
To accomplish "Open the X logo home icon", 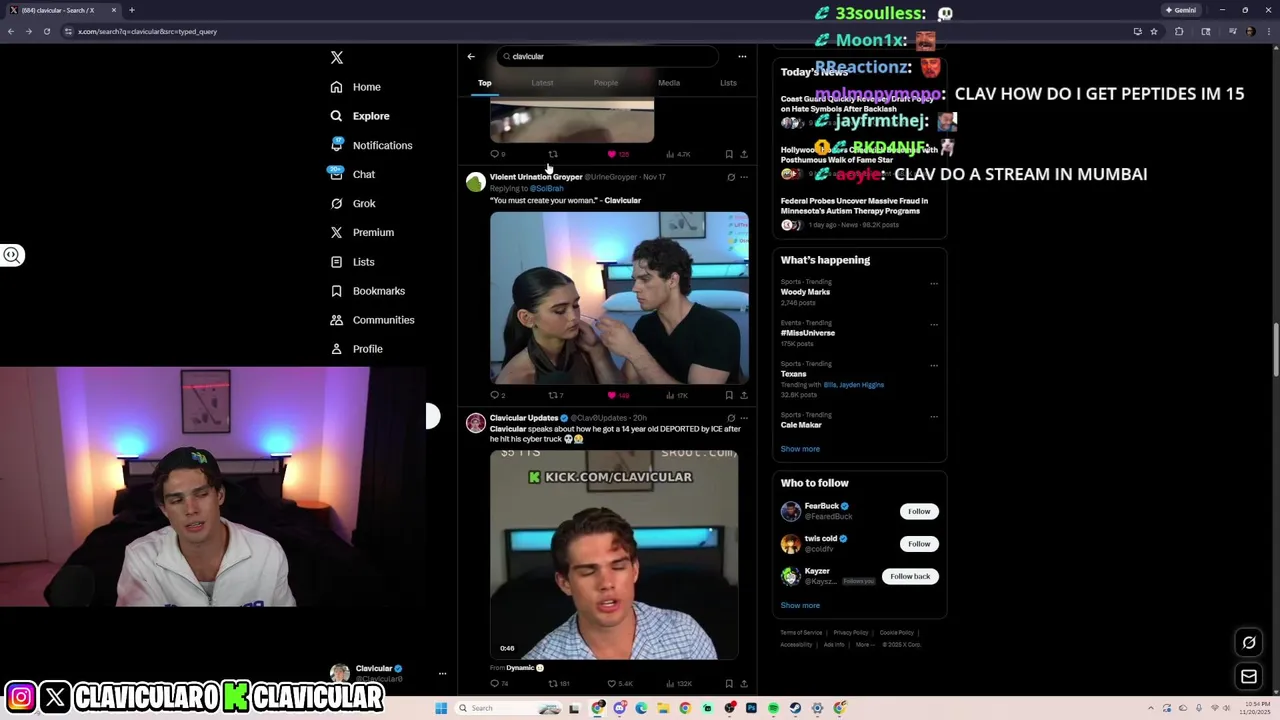I will click(x=337, y=58).
